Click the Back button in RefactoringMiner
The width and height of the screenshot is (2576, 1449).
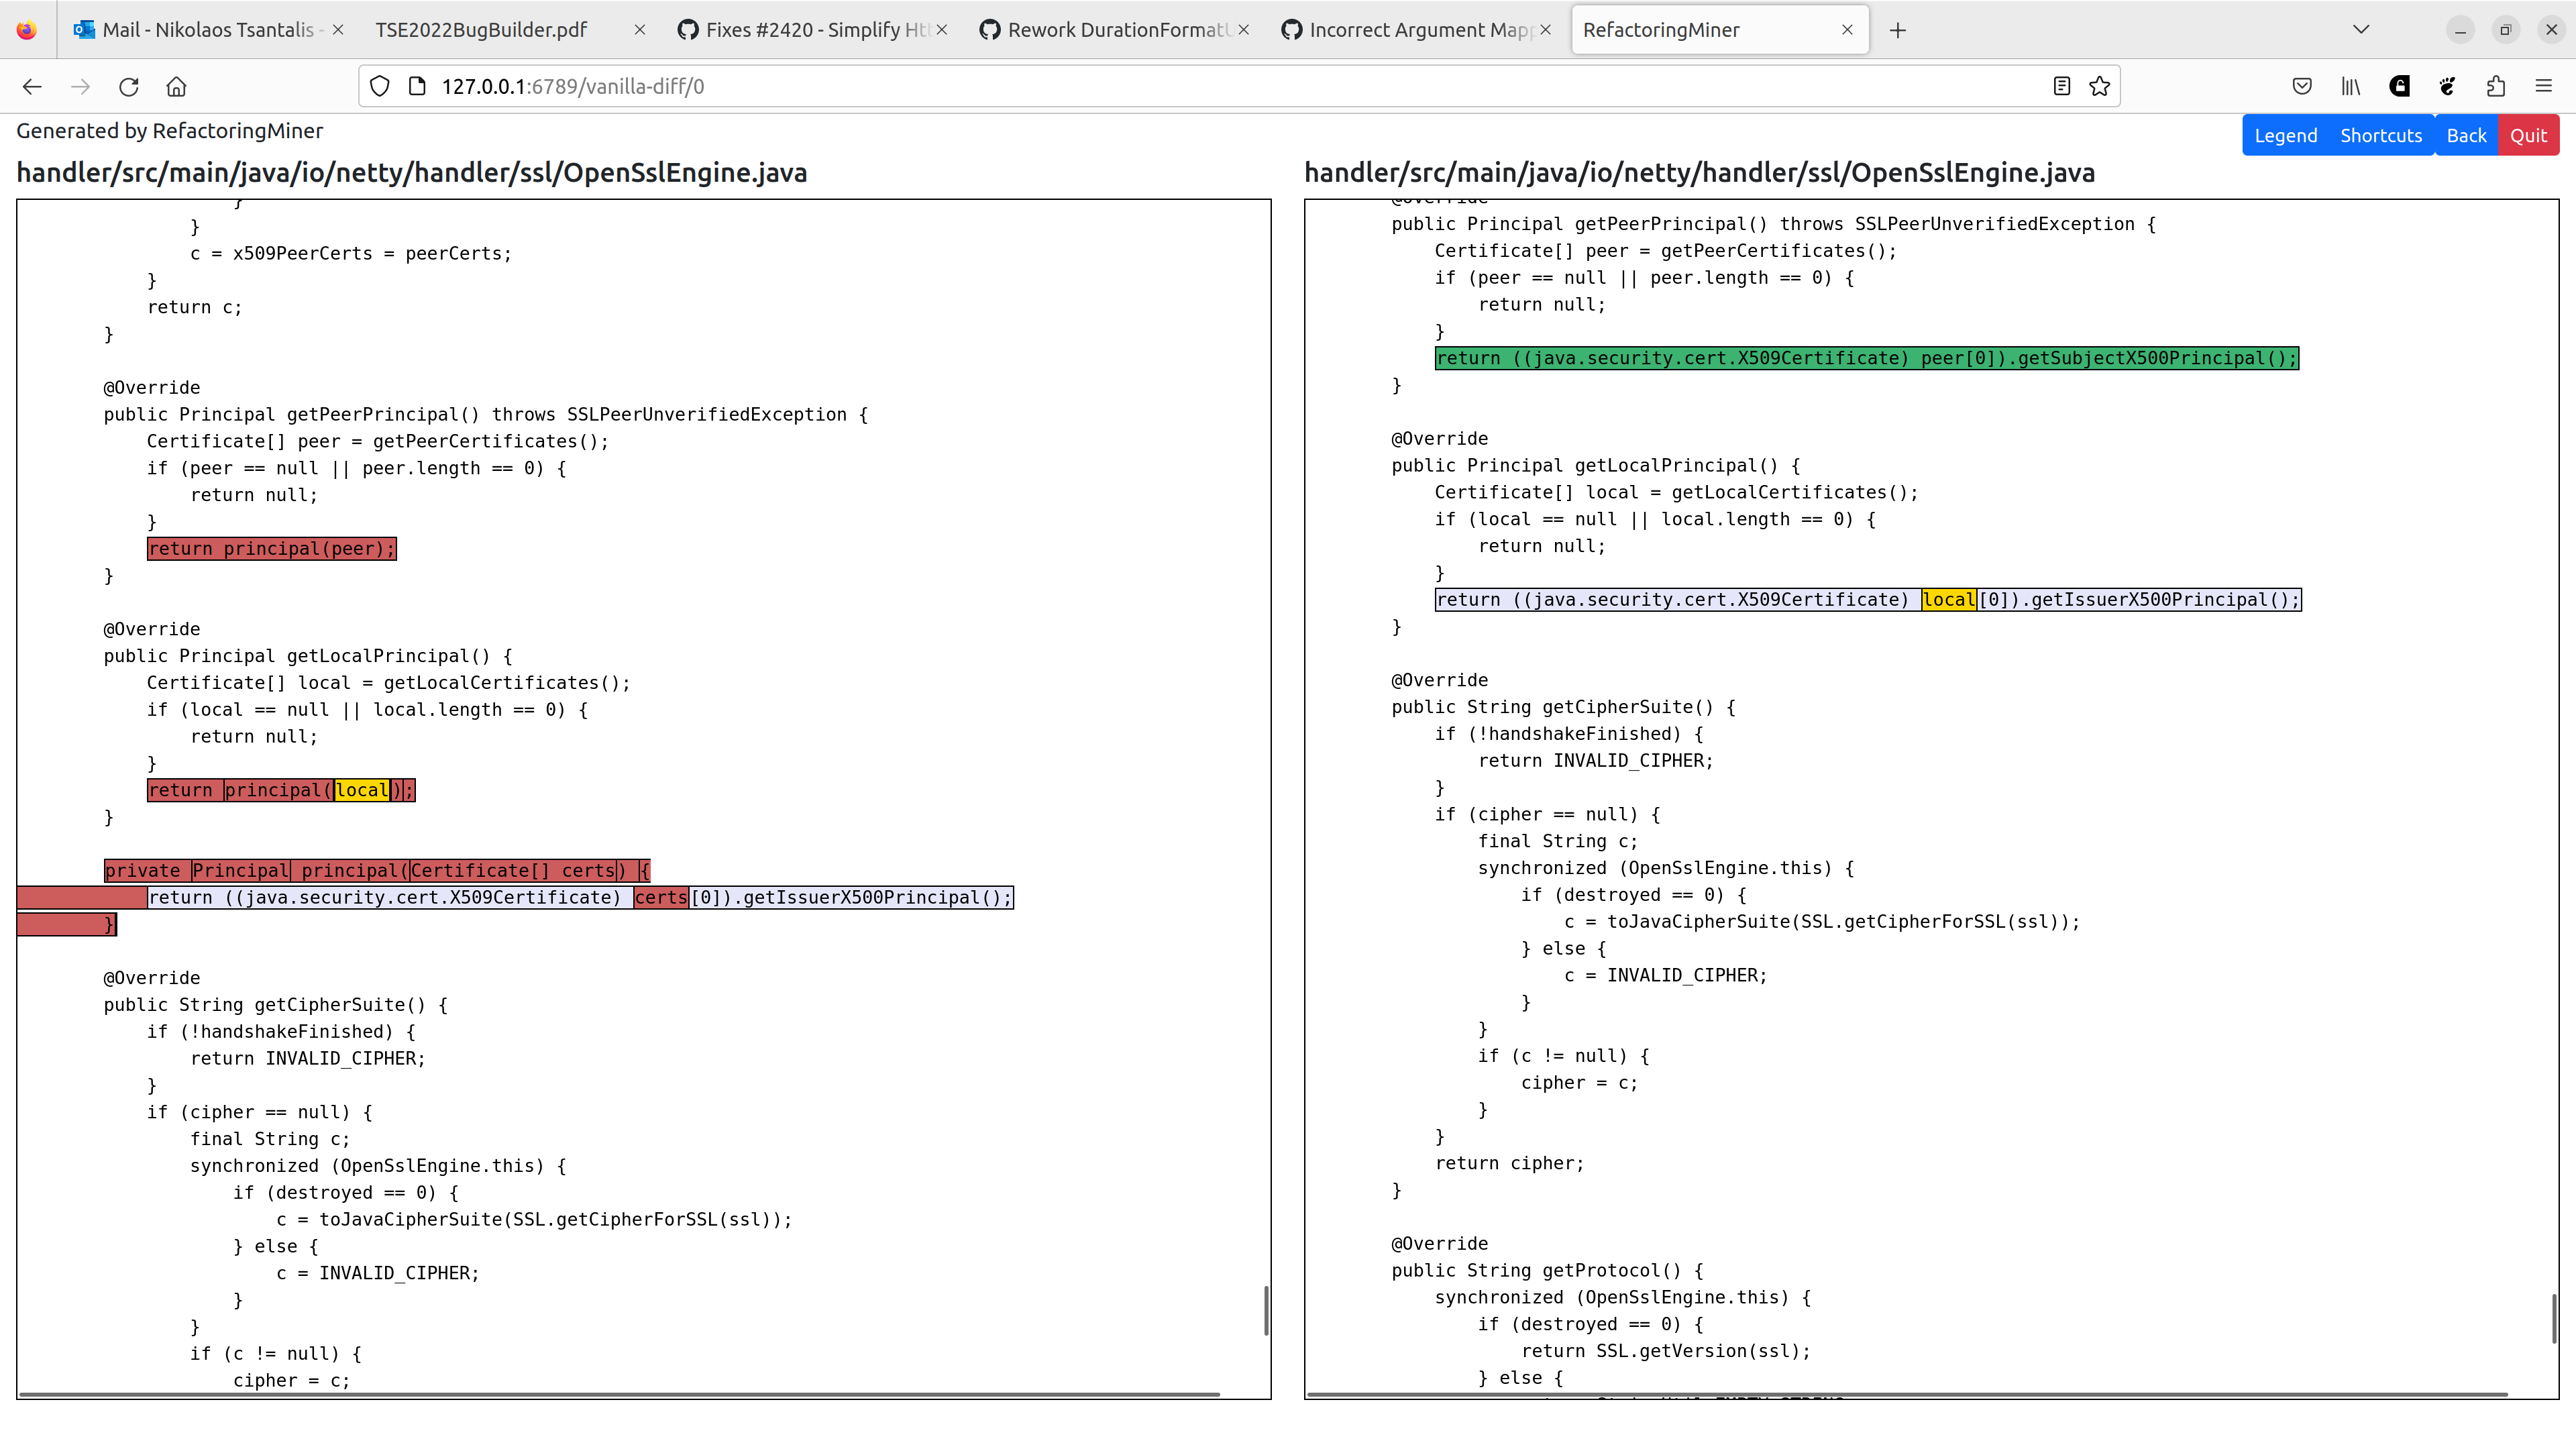pyautogui.click(x=2466, y=134)
